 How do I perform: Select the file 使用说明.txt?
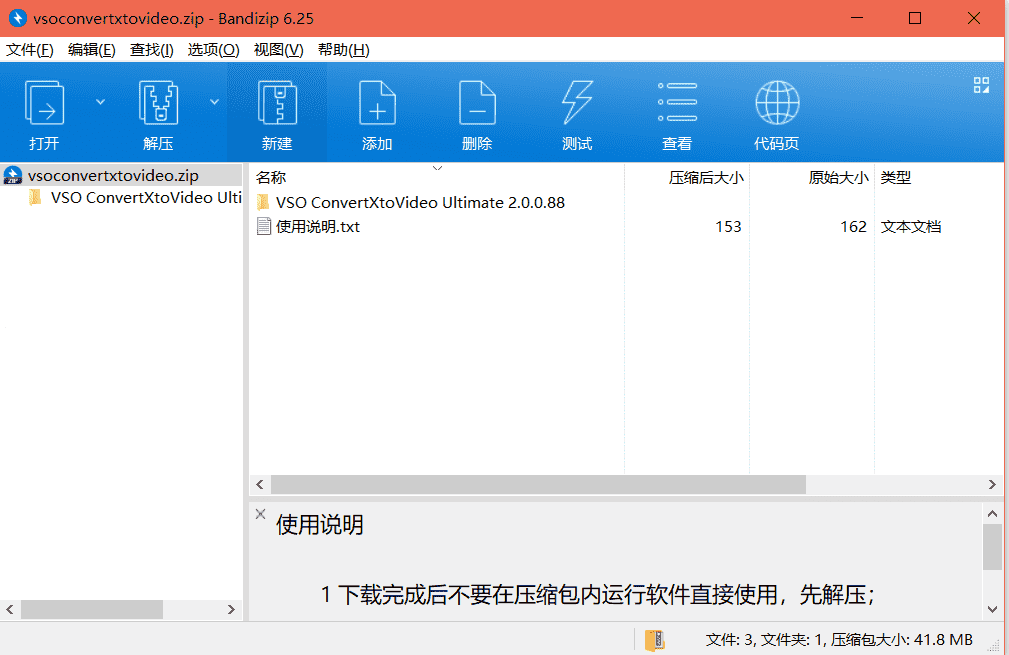318,226
